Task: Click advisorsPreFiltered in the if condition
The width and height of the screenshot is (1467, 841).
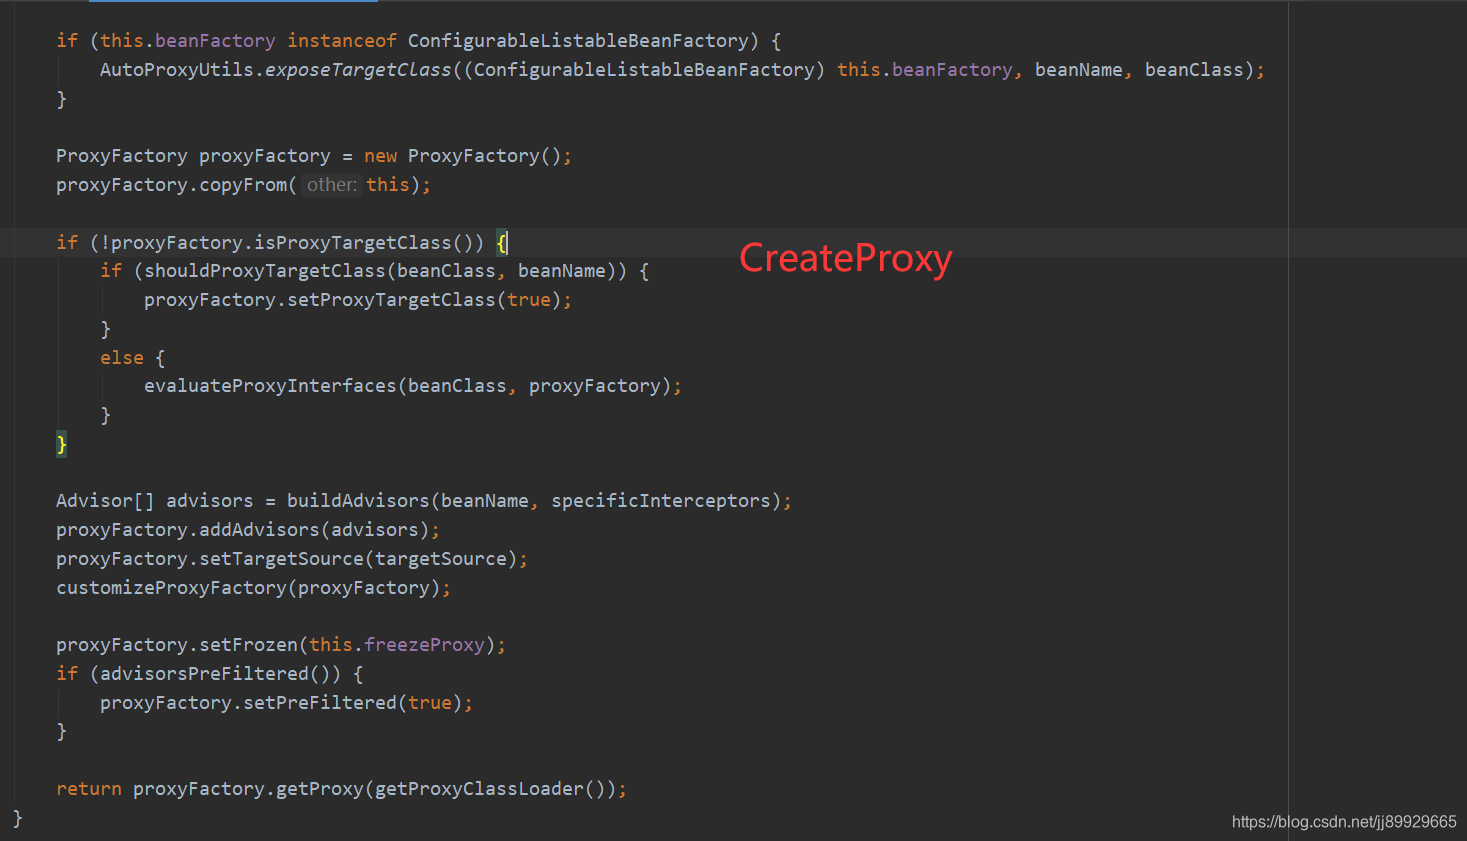Action: click(x=204, y=674)
